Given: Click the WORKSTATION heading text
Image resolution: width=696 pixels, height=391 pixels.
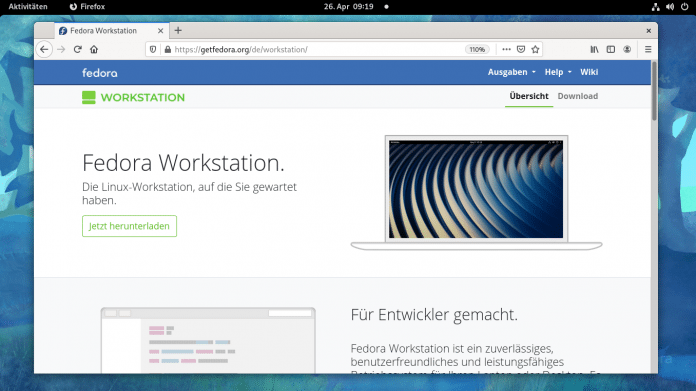Looking at the screenshot, I should [x=142, y=98].
